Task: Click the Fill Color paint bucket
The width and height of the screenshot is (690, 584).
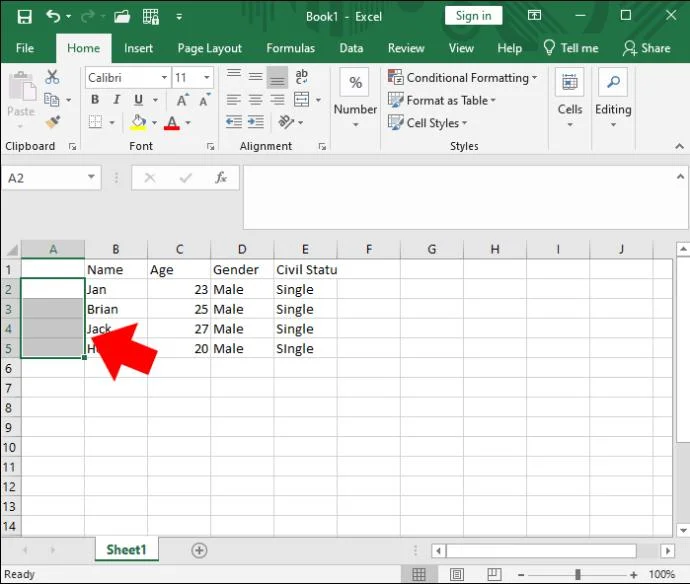Action: 139,123
